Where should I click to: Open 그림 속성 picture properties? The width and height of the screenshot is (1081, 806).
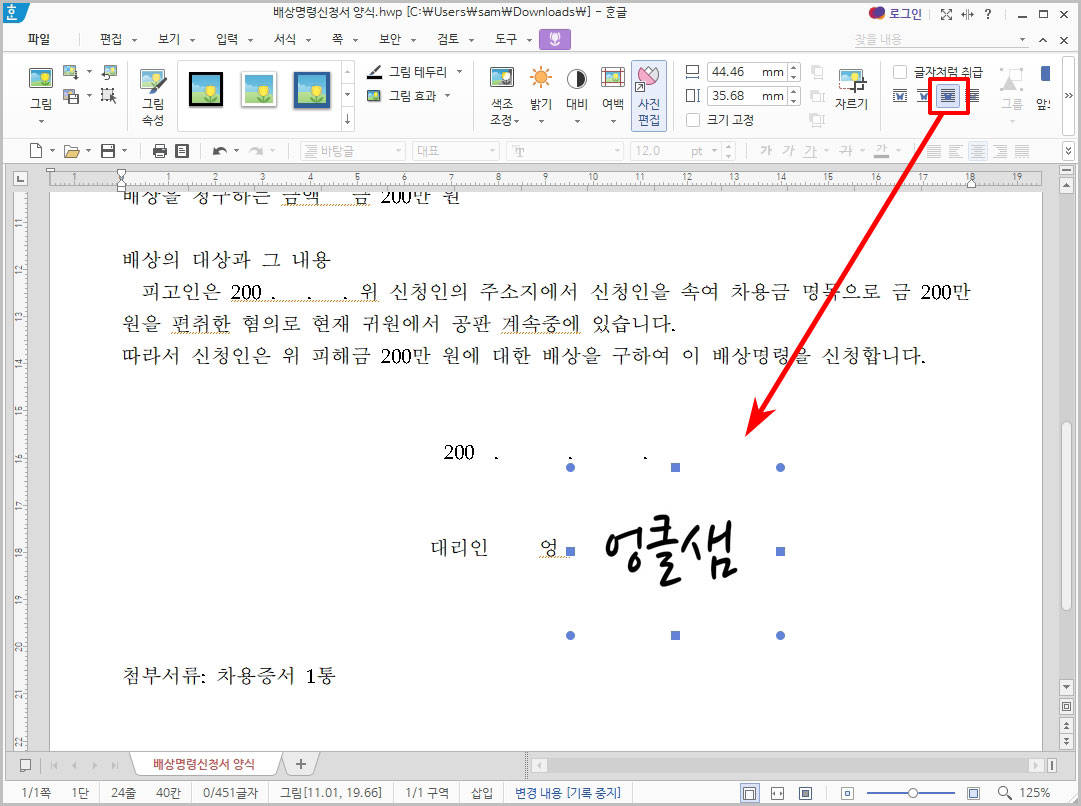[152, 90]
